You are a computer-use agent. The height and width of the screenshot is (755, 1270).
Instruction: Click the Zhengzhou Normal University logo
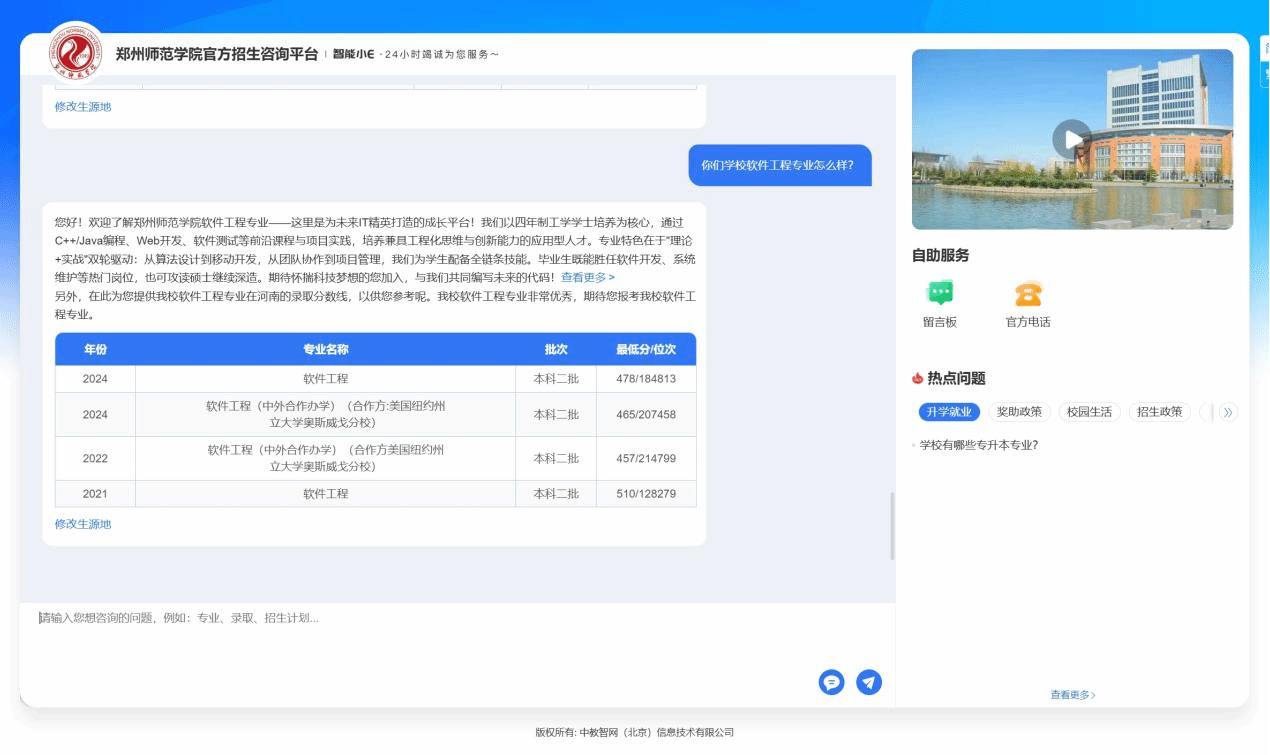coord(76,54)
